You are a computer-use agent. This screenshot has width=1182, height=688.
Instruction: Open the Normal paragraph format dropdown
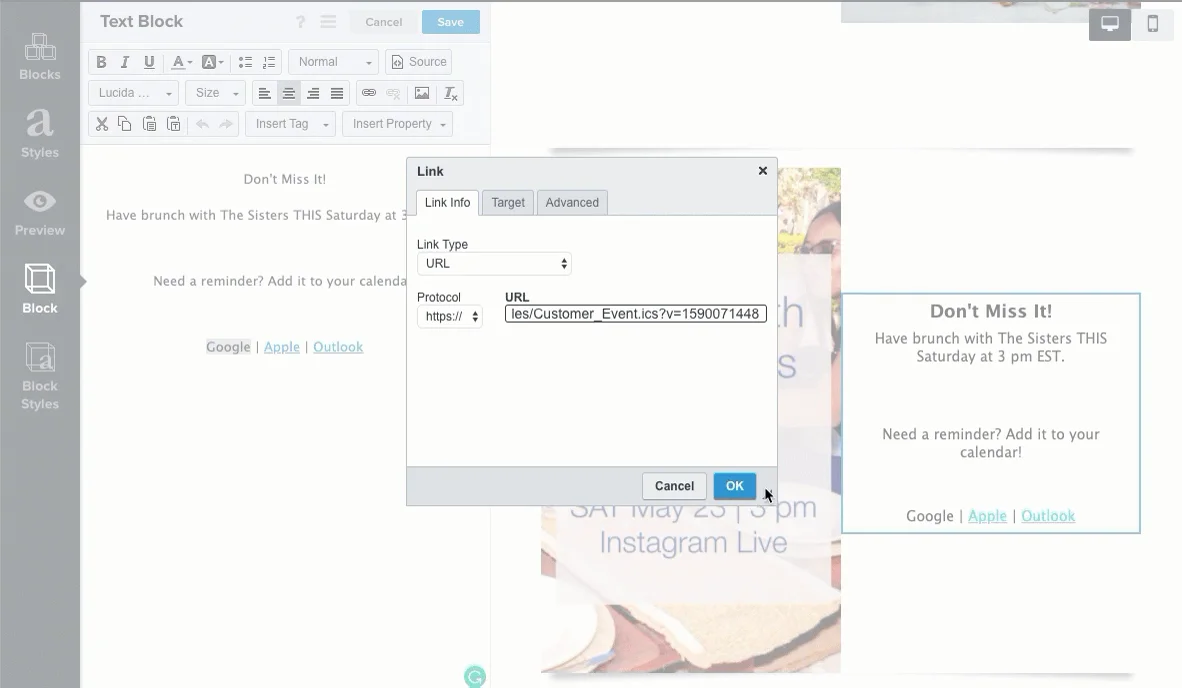click(333, 62)
